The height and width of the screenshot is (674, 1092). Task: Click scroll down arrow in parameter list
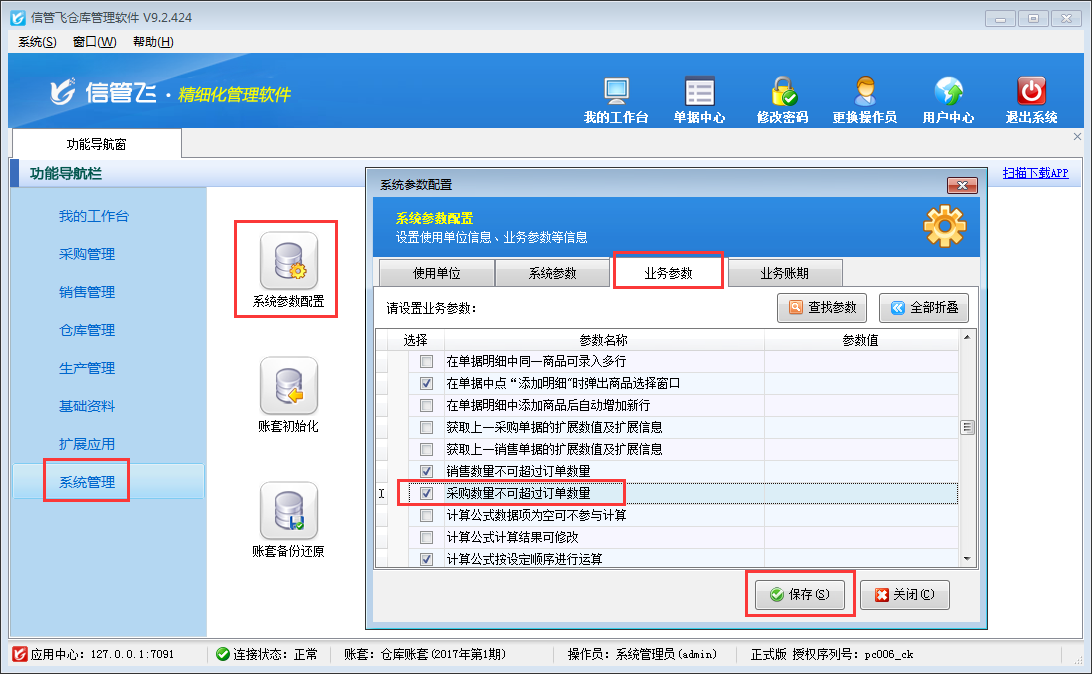click(x=967, y=558)
